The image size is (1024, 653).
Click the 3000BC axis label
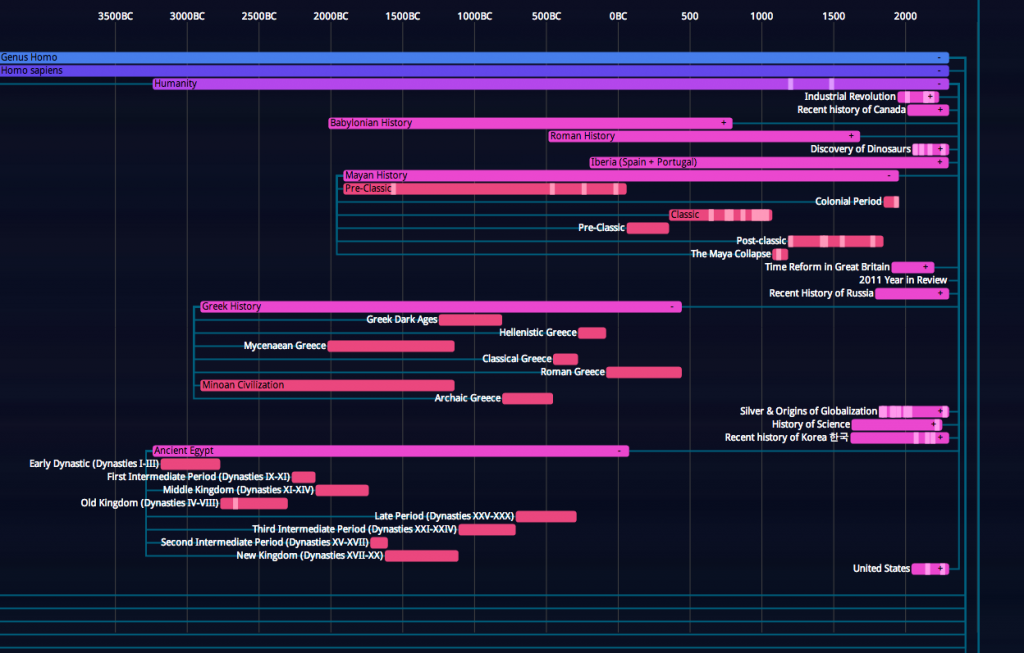point(187,16)
